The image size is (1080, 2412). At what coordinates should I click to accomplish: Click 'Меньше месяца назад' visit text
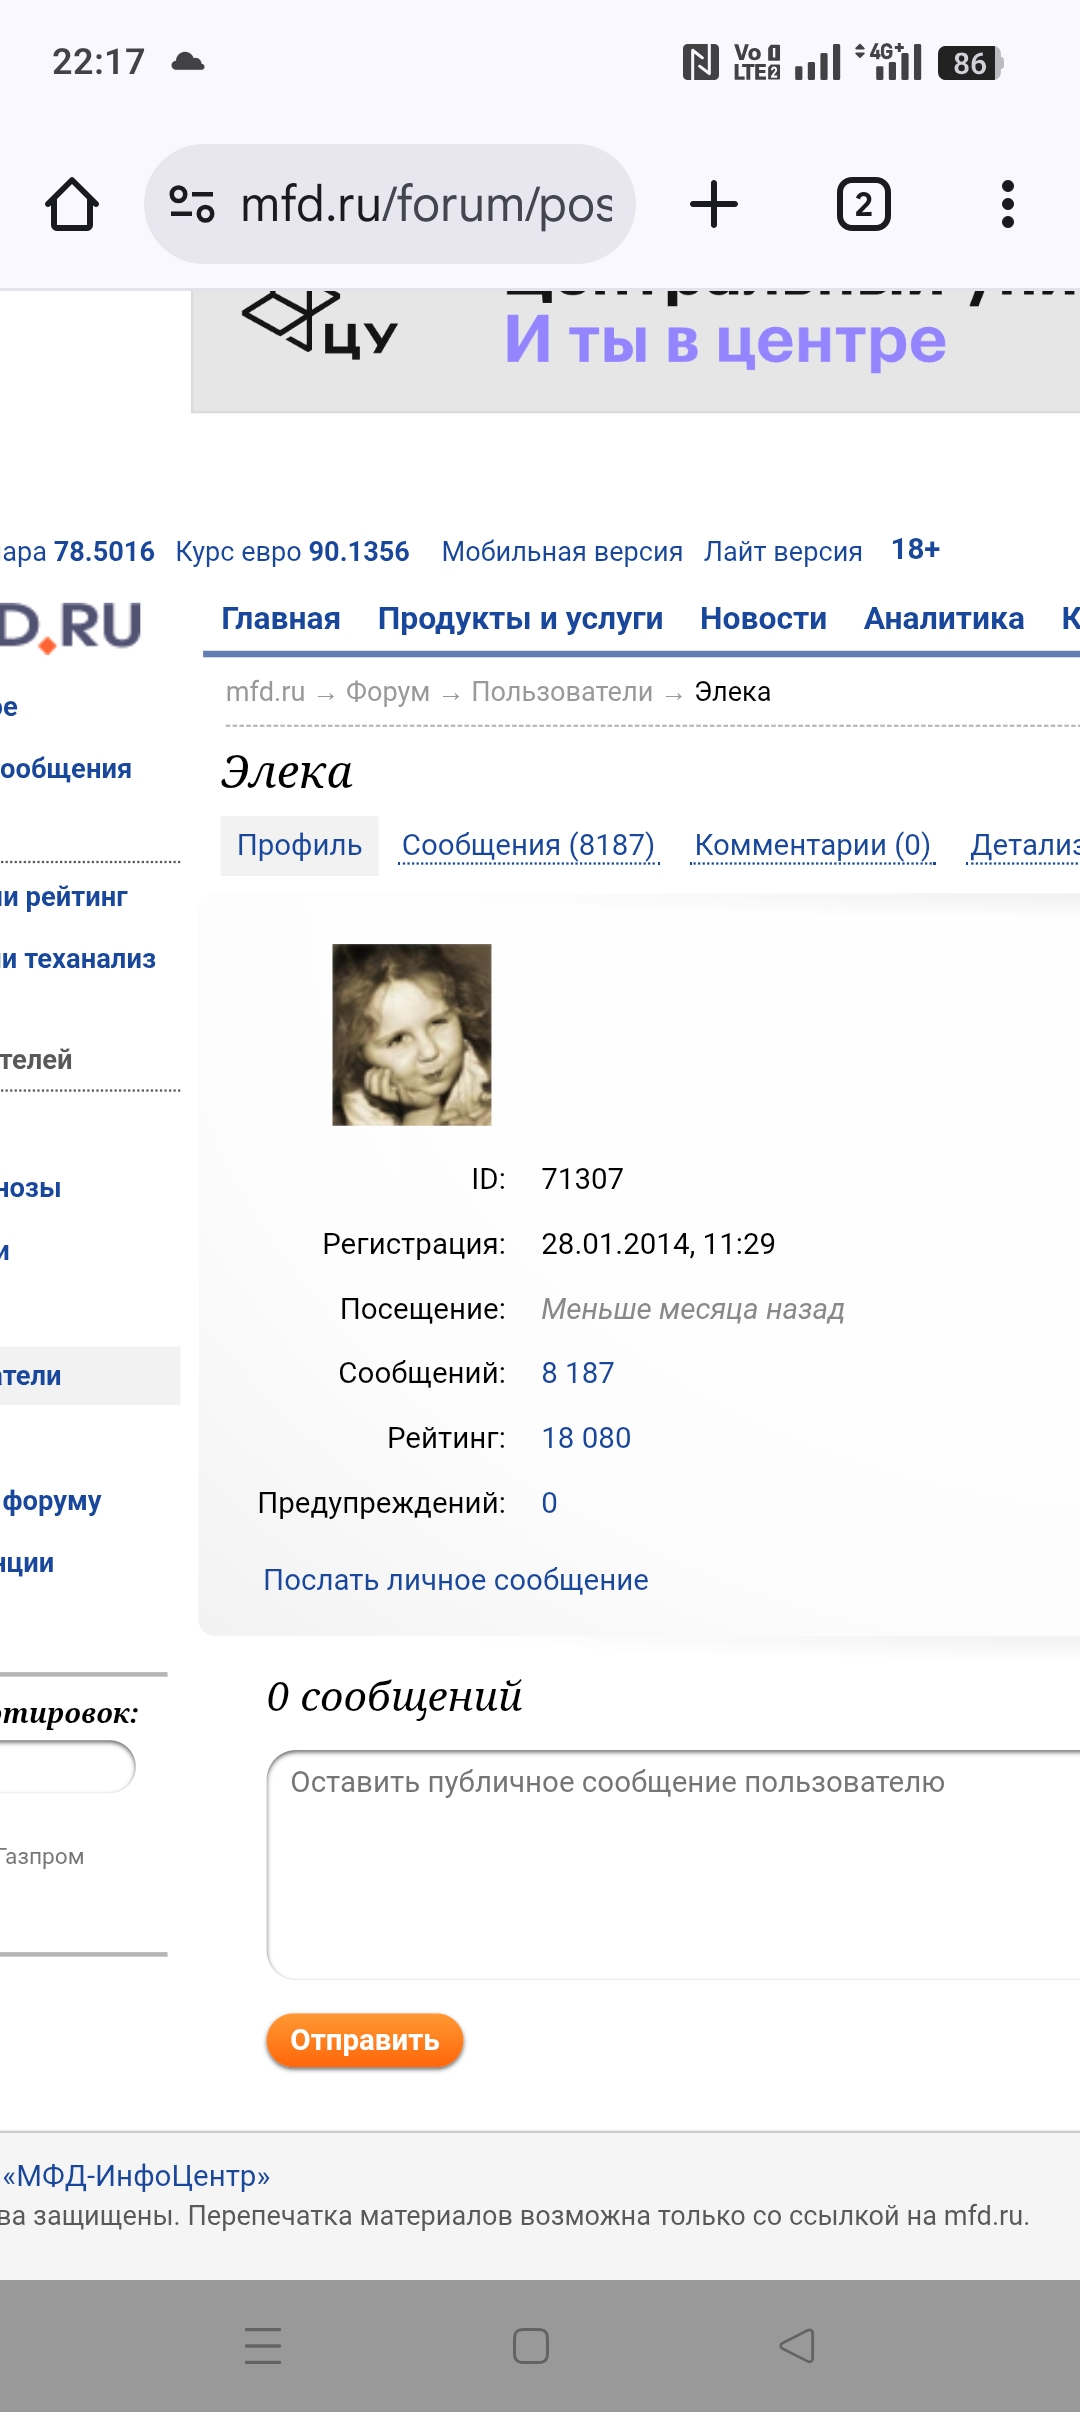pos(693,1309)
